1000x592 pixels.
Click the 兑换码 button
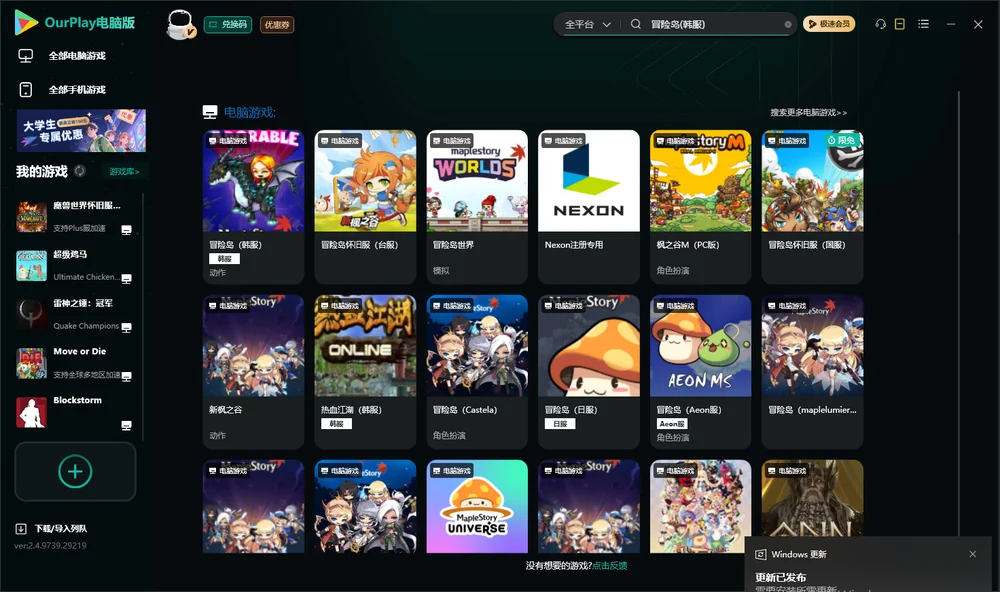tap(228, 25)
